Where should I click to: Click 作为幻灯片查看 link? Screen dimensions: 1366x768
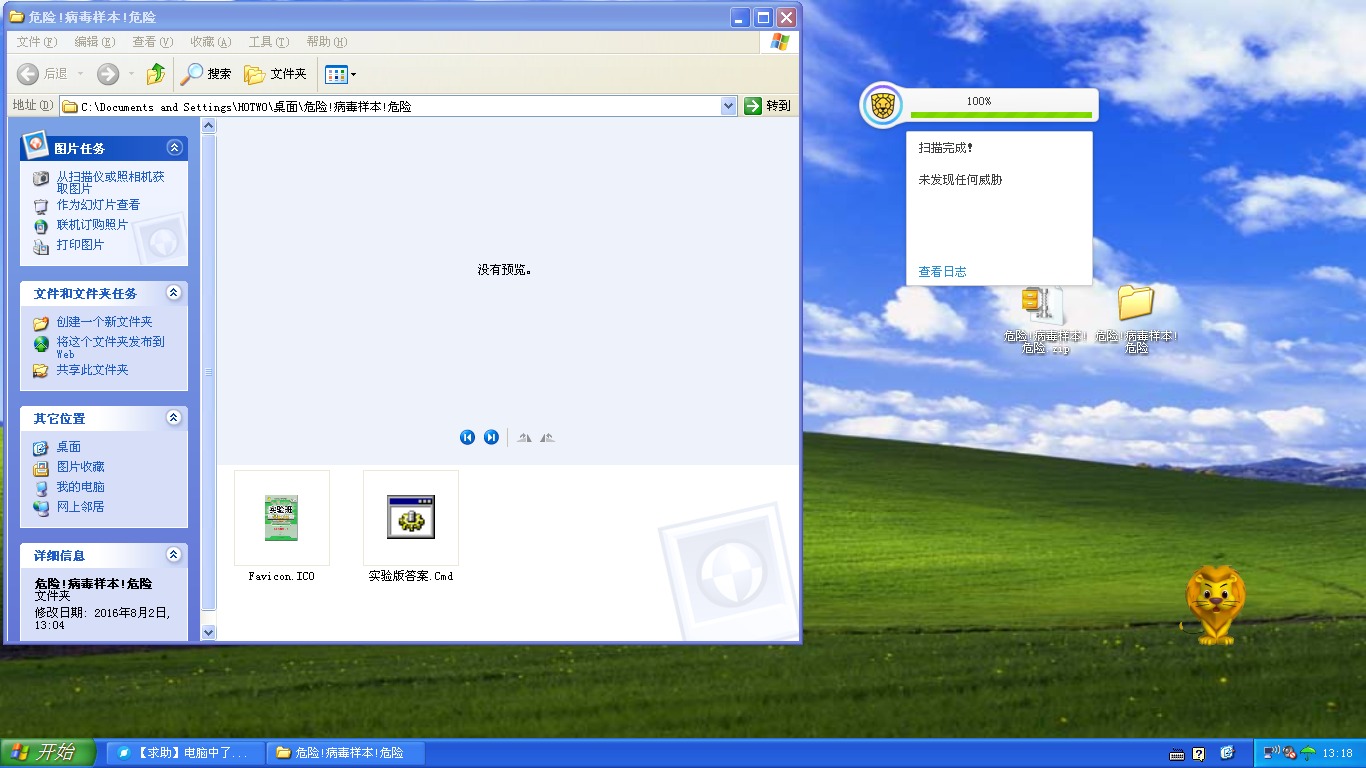click(x=98, y=205)
